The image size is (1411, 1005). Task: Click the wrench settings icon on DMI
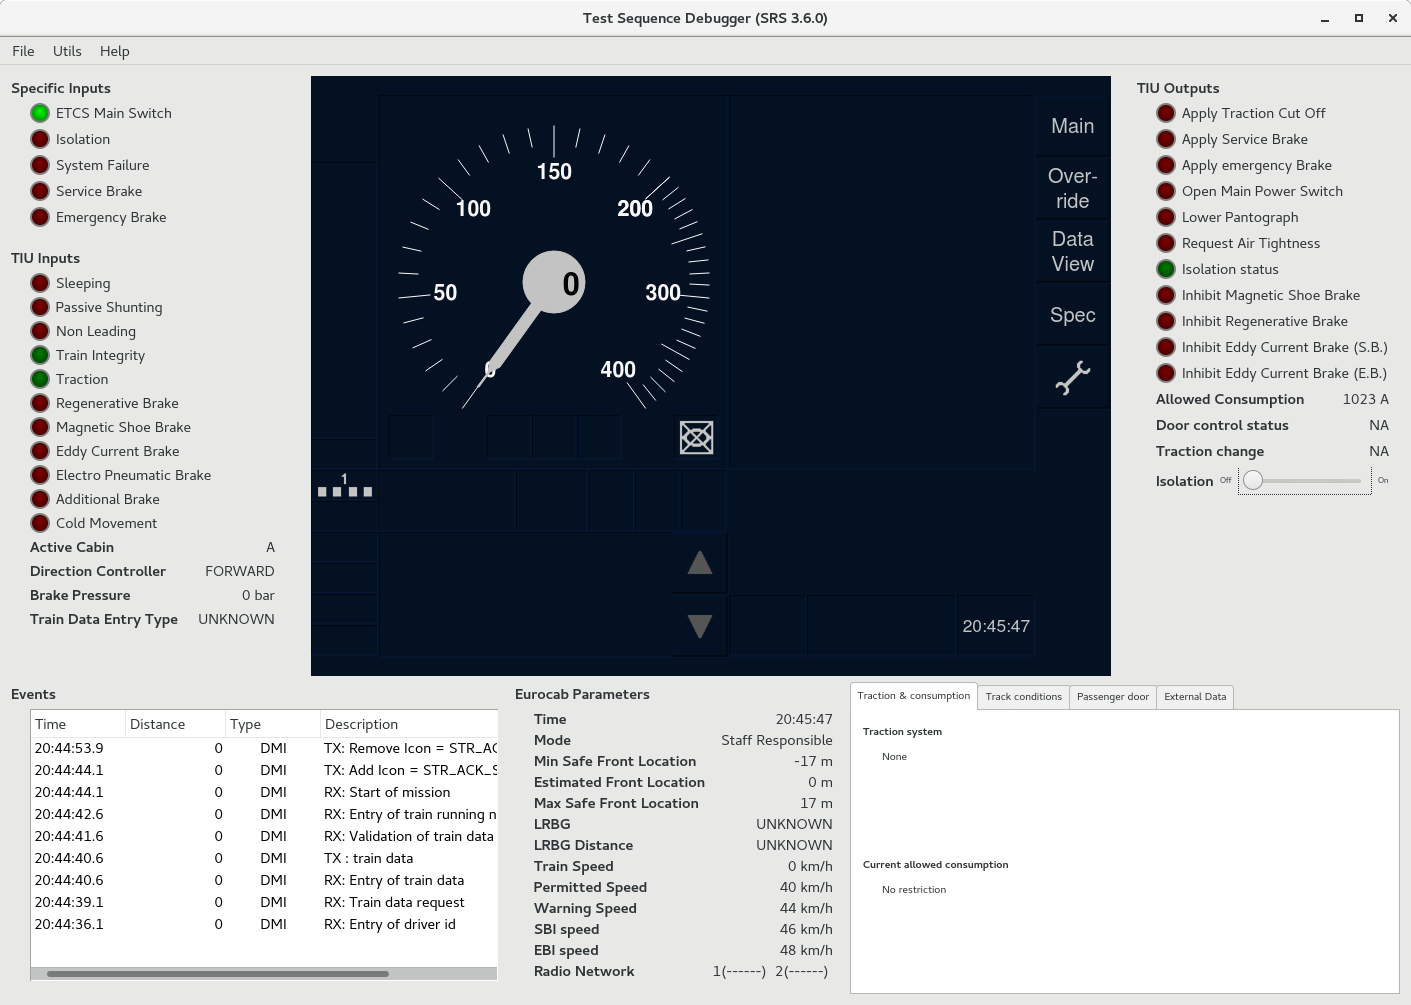point(1072,378)
